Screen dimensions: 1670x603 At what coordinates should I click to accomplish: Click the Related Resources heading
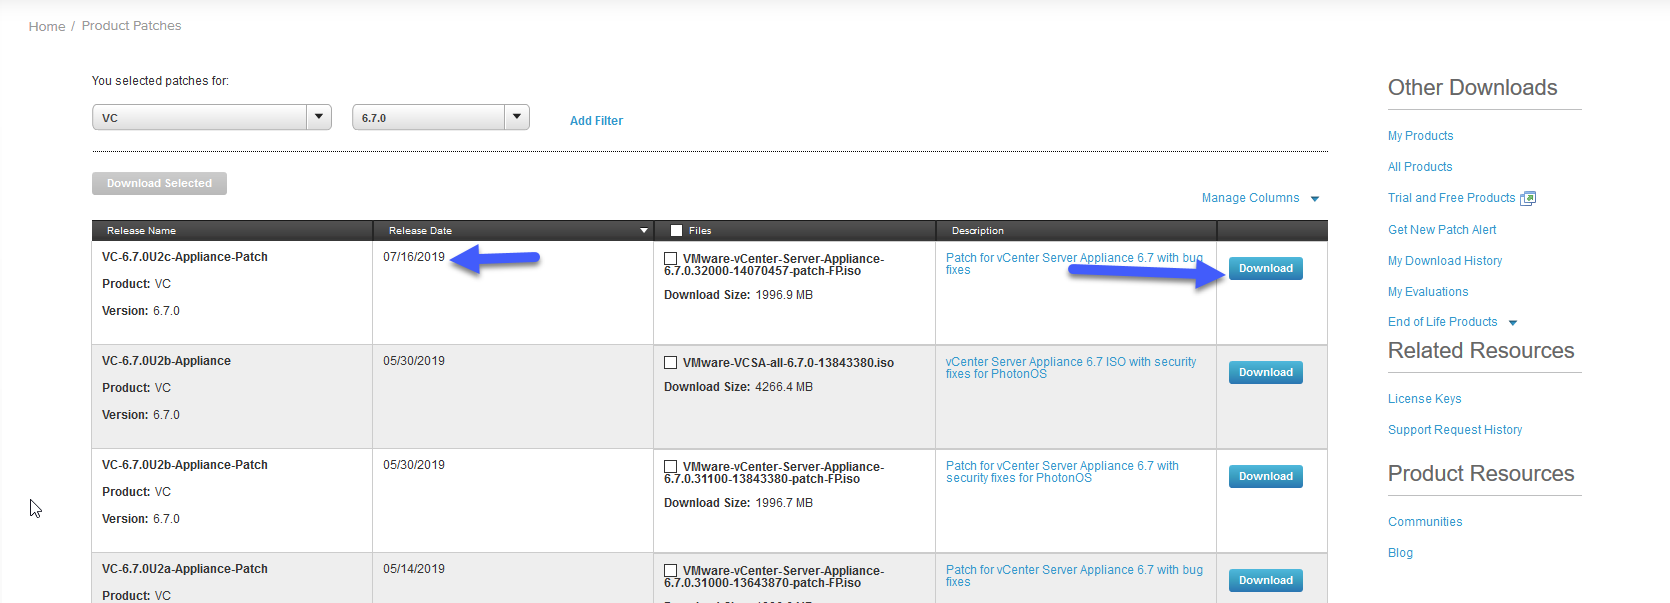tap(1481, 351)
